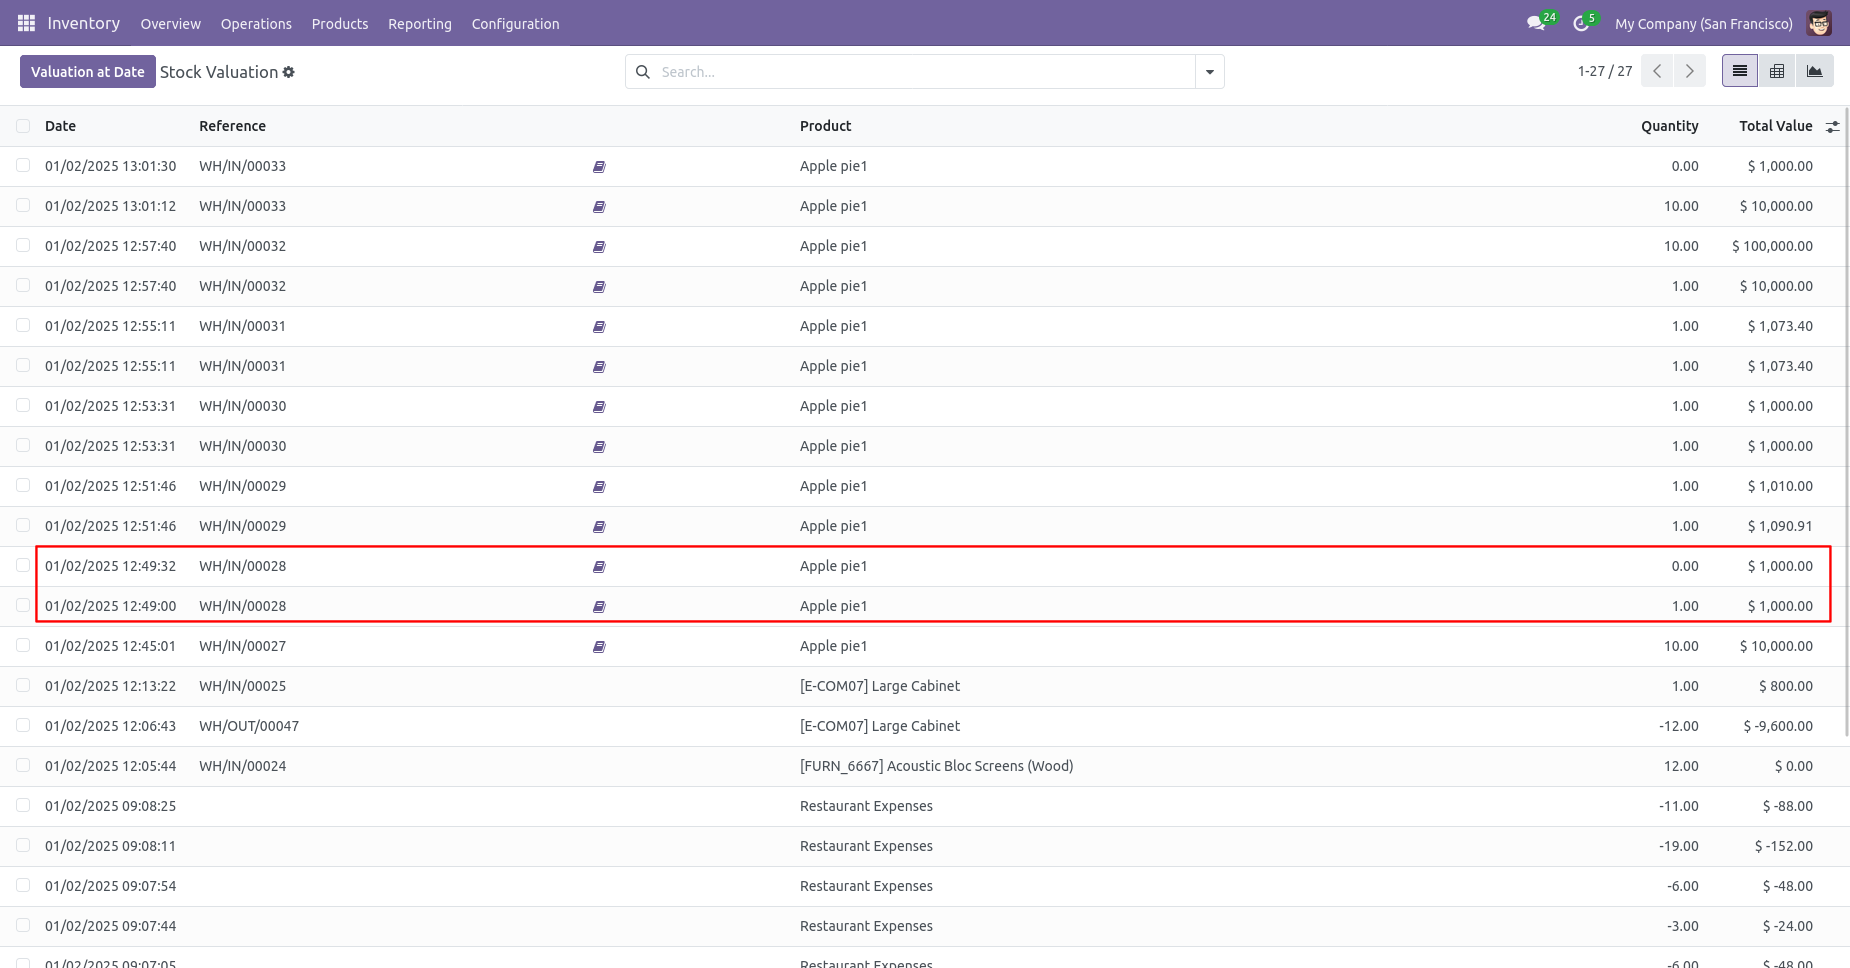The height and width of the screenshot is (968, 1850).
Task: Open the Configuration menu
Action: point(515,24)
